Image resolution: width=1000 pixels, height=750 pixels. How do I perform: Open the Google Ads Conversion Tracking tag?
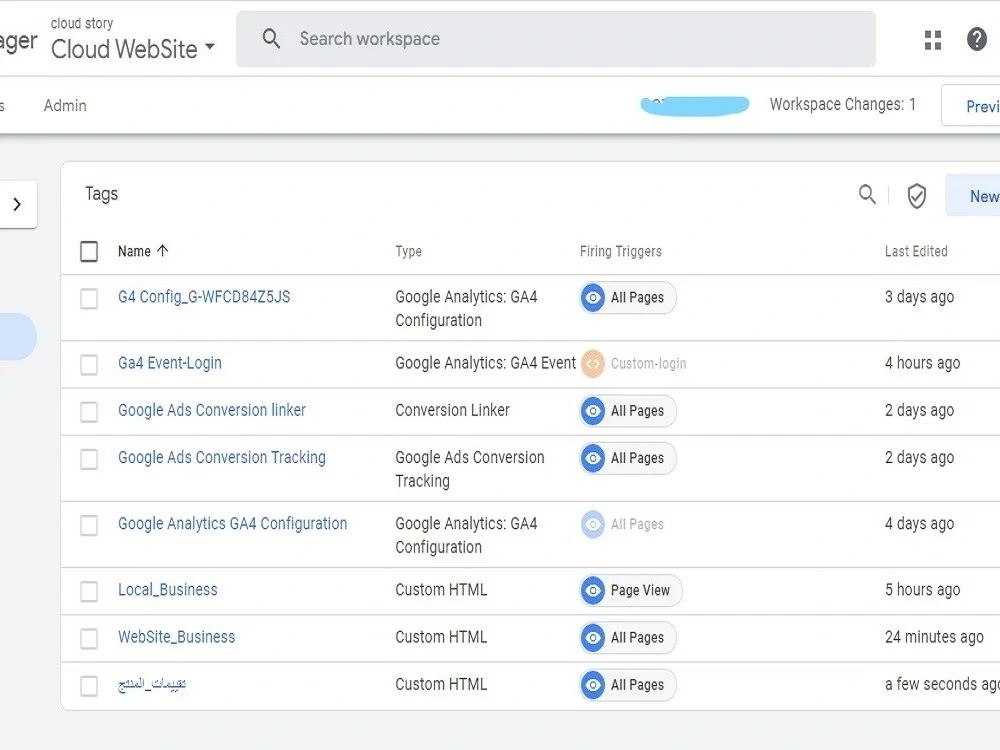(x=222, y=458)
